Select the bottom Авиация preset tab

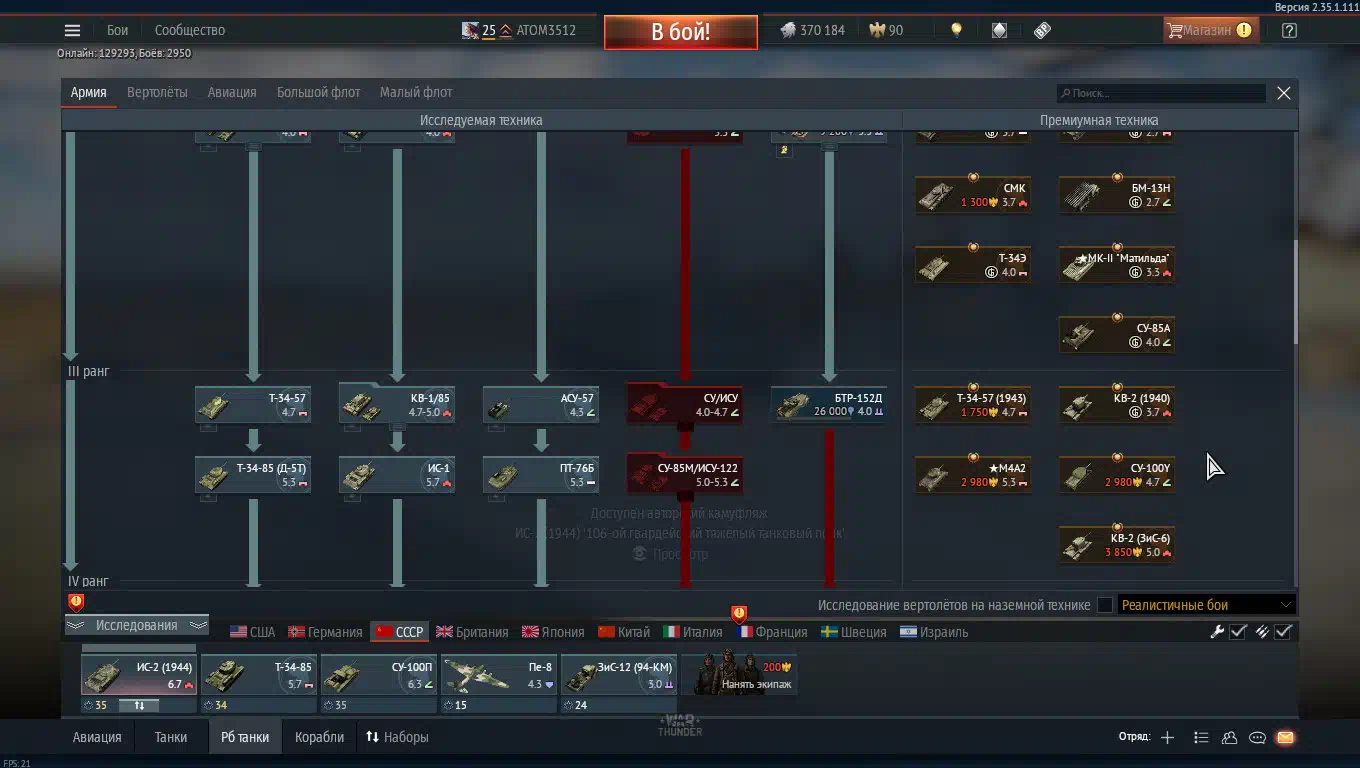pos(97,737)
